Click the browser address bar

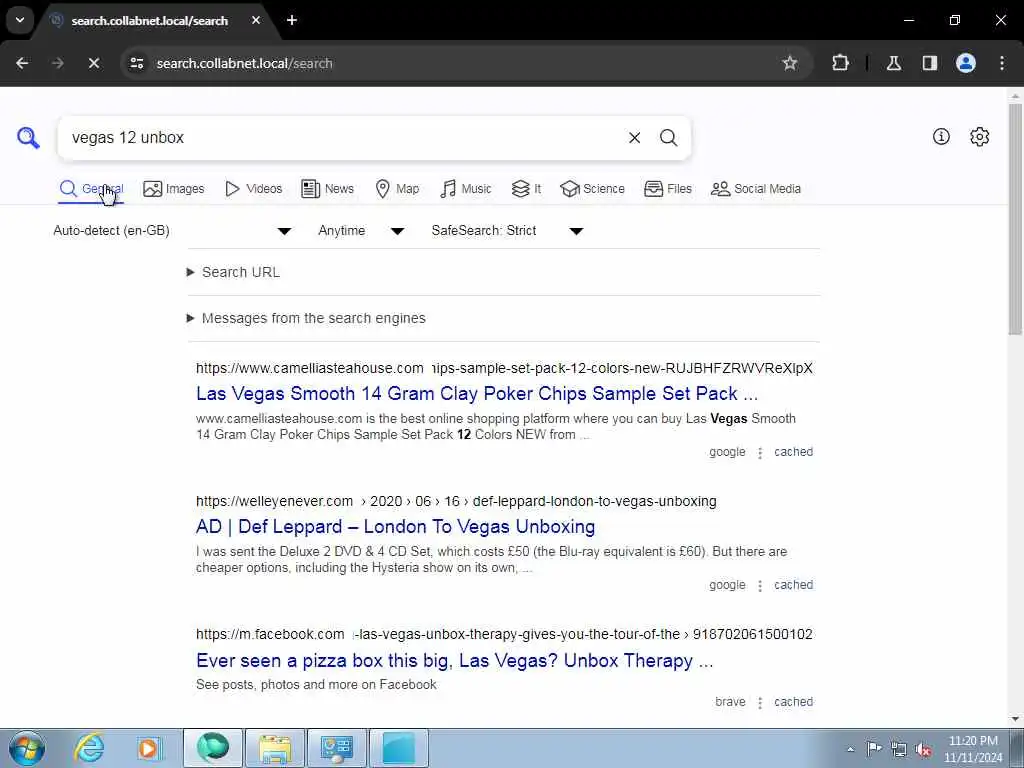(457, 63)
